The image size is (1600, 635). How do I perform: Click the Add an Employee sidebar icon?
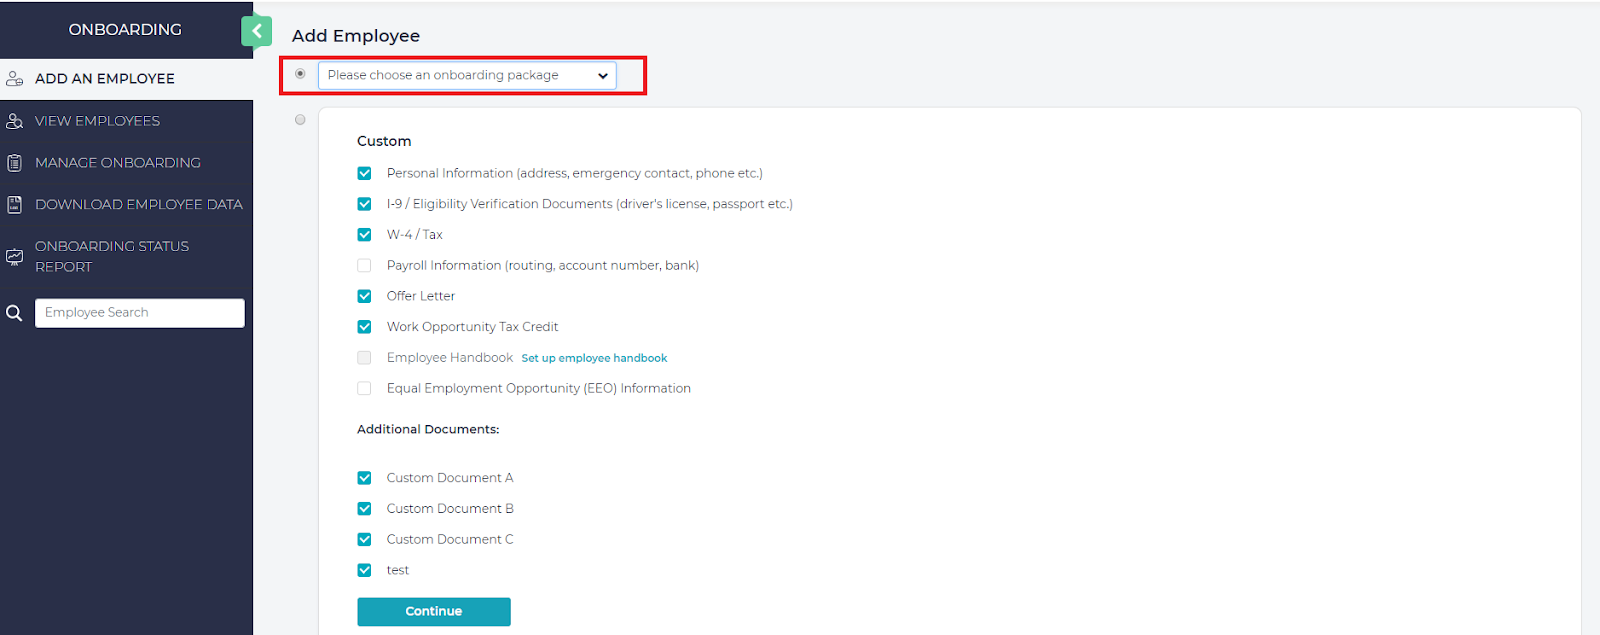coord(15,79)
